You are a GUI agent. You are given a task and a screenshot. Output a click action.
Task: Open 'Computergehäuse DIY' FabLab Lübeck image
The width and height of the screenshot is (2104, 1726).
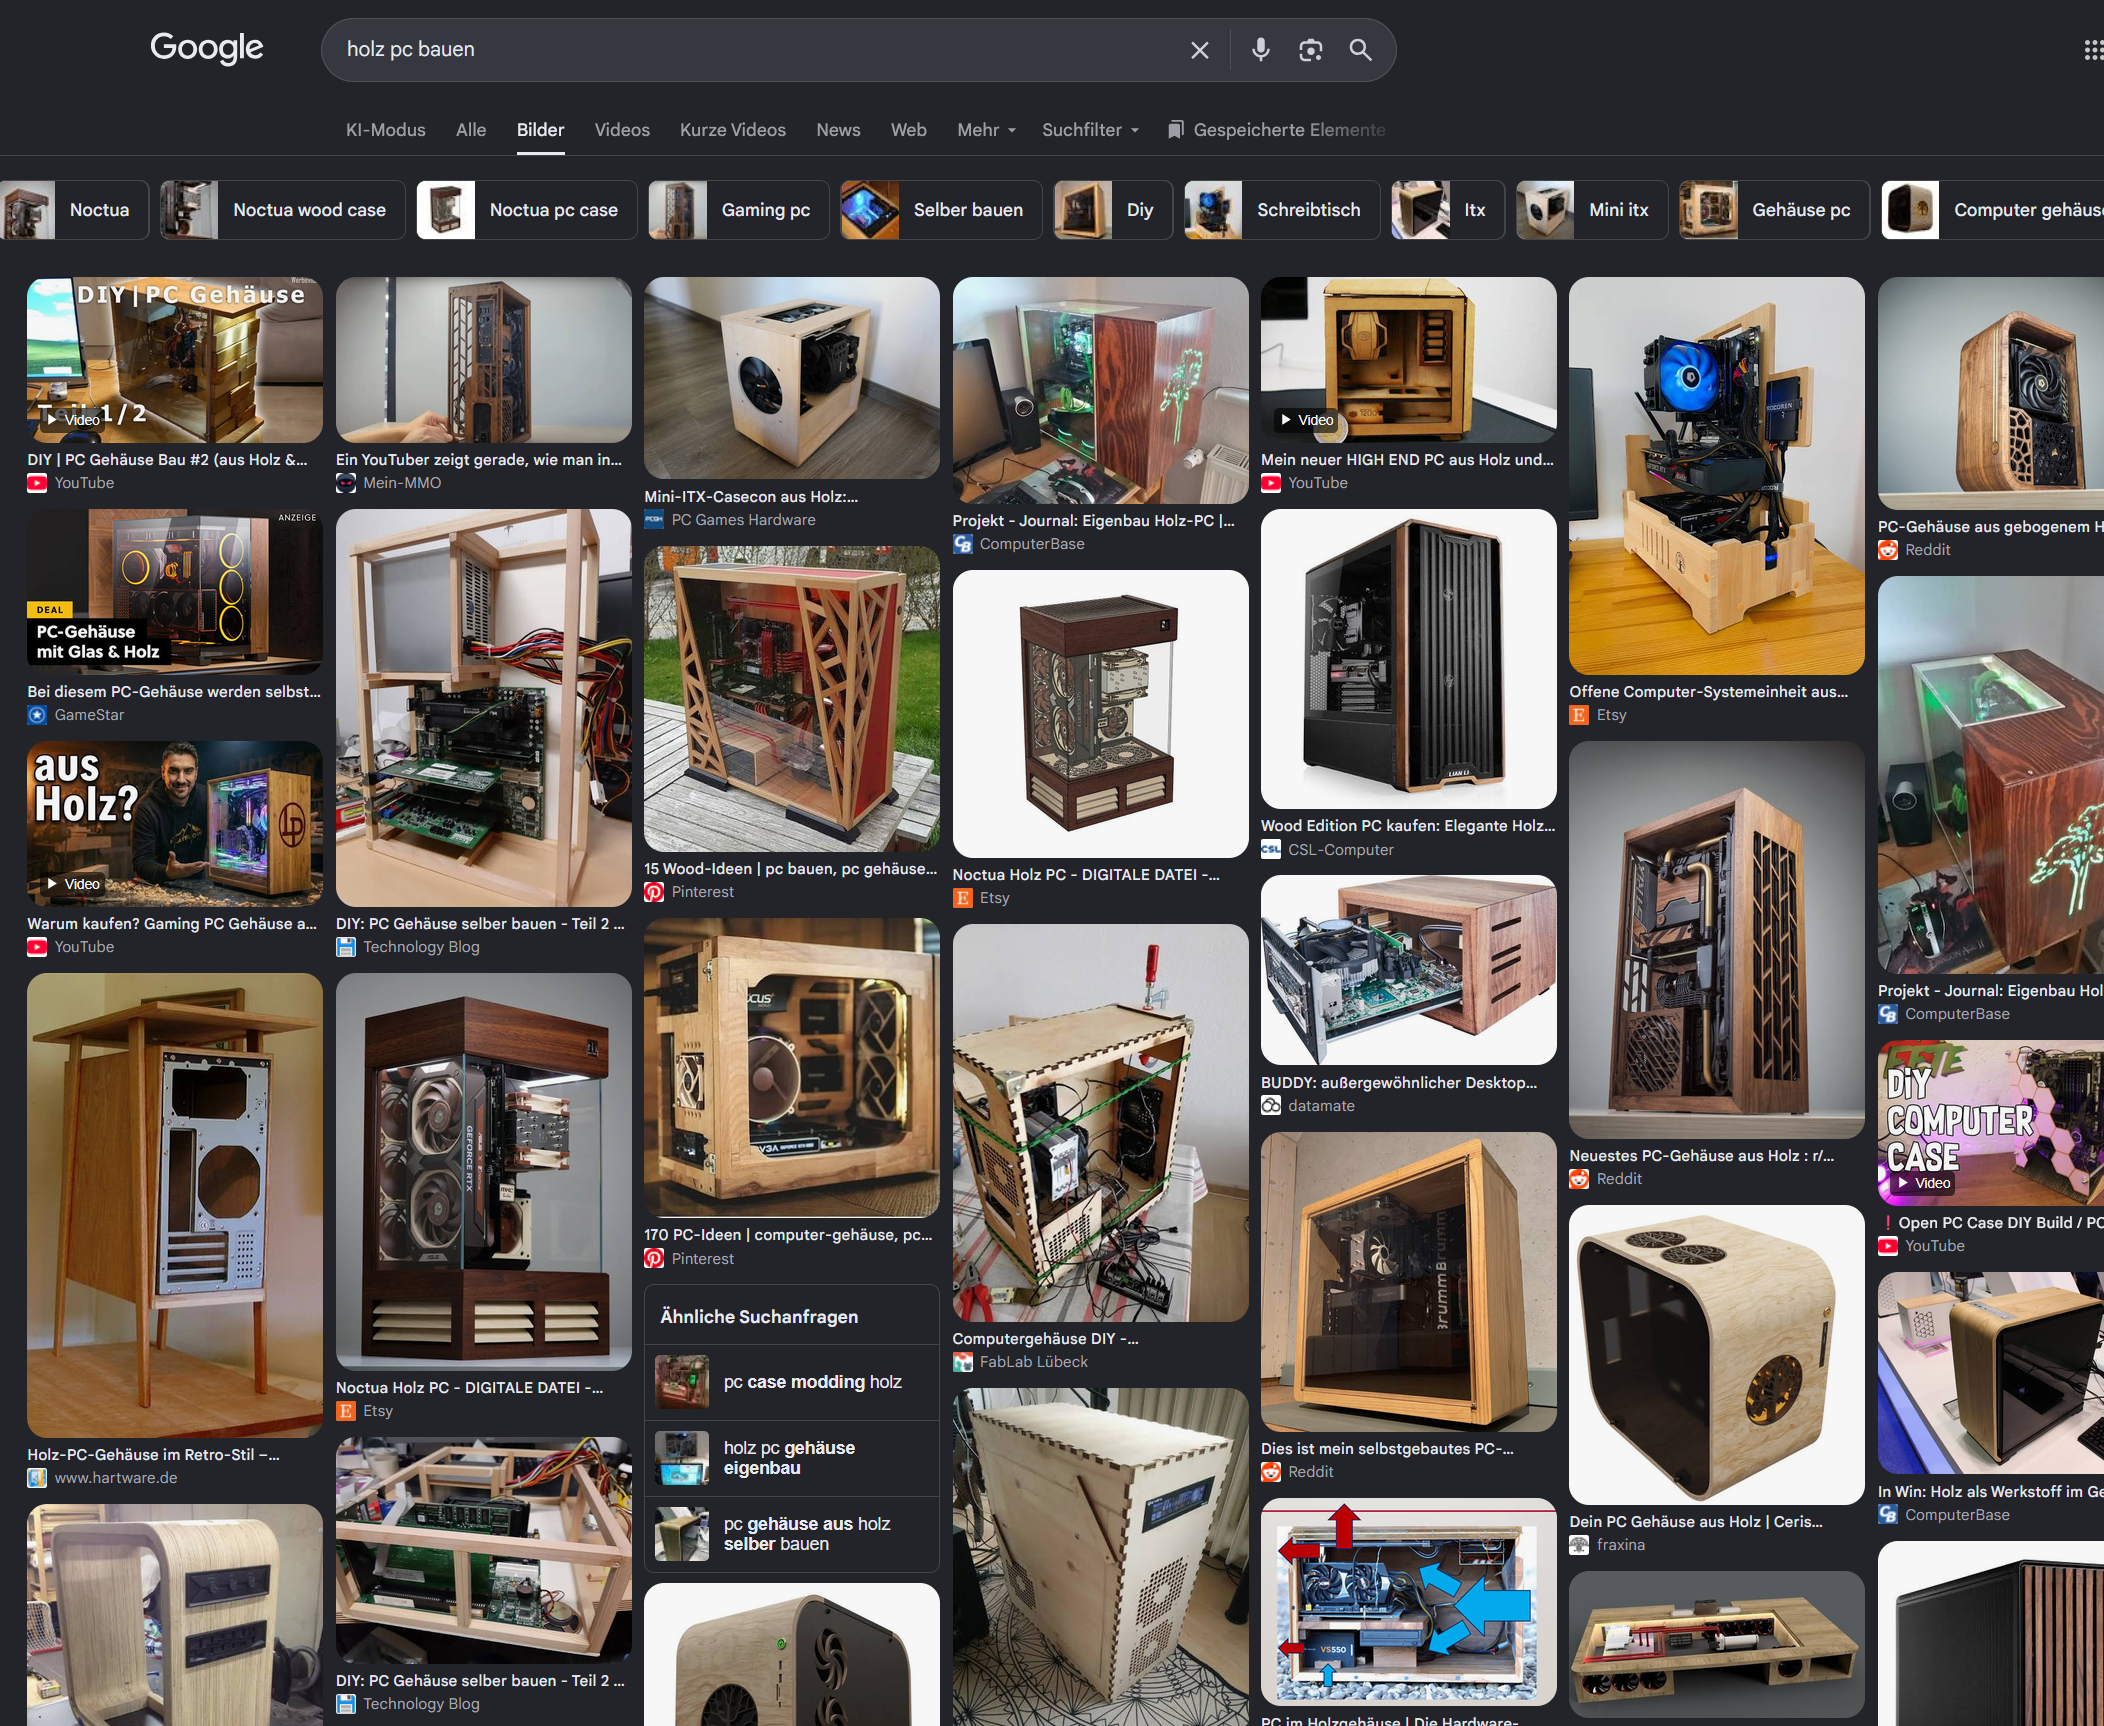coord(1100,1123)
